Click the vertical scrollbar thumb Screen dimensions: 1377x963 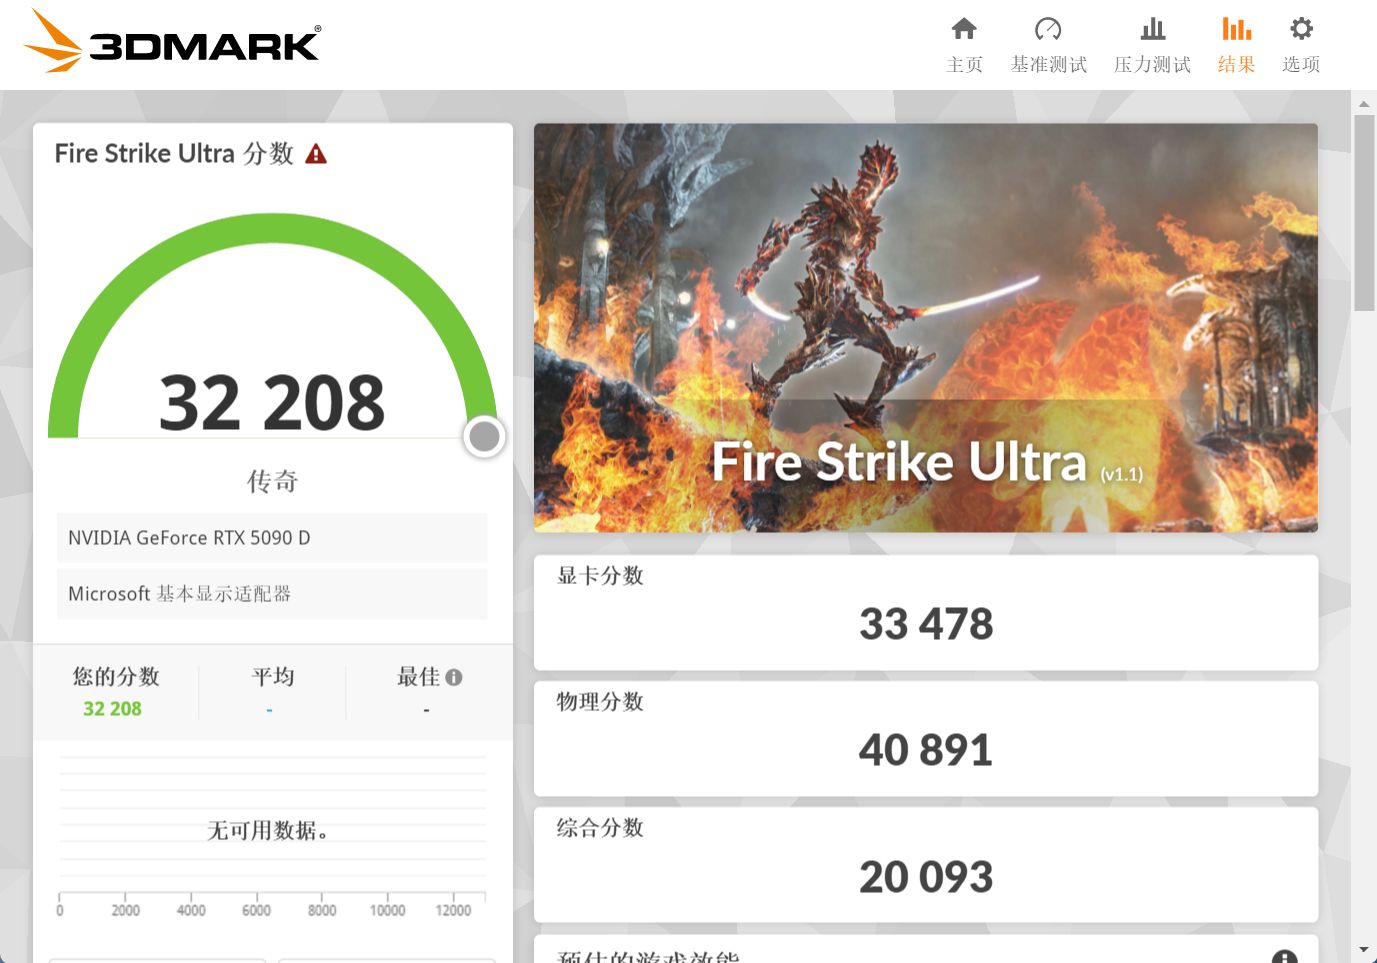[x=1364, y=213]
